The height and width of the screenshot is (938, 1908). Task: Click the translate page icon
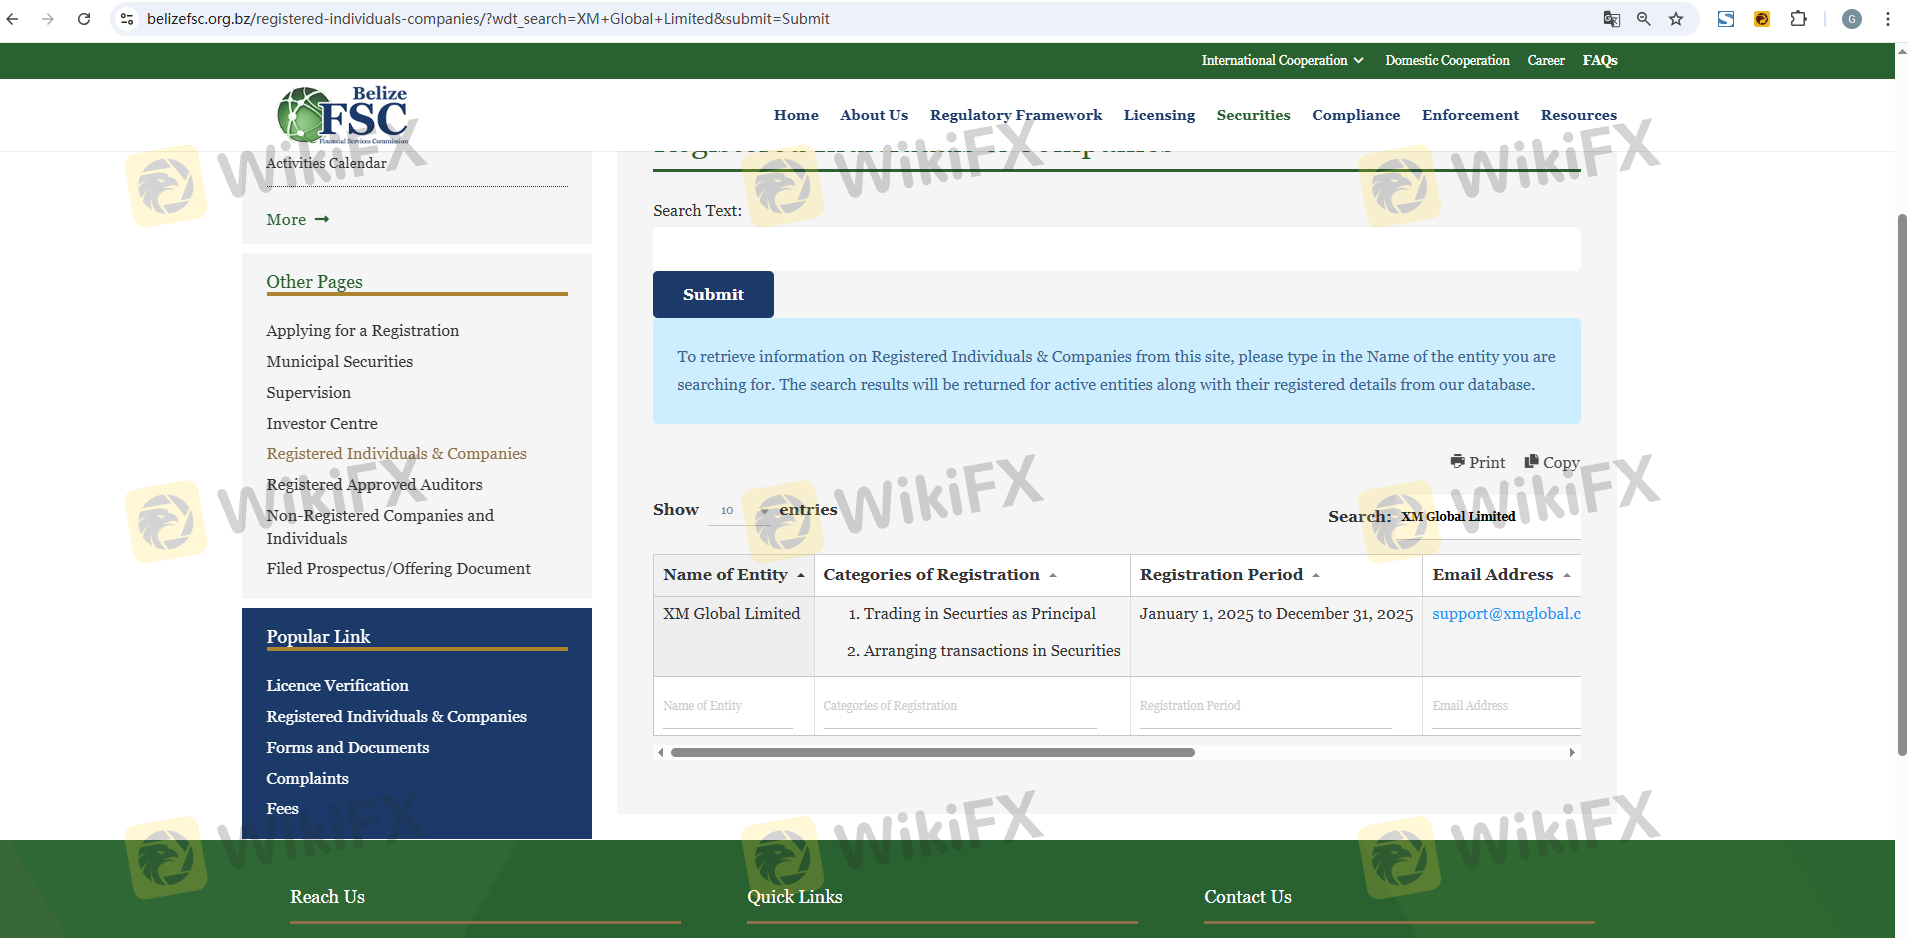[x=1611, y=19]
